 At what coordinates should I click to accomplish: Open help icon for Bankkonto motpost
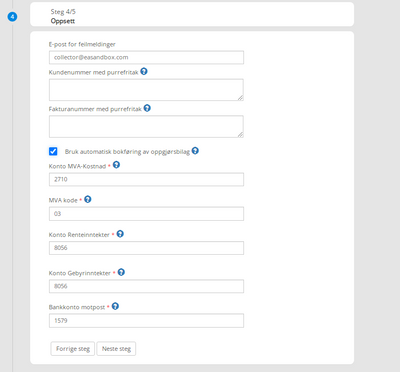point(115,306)
